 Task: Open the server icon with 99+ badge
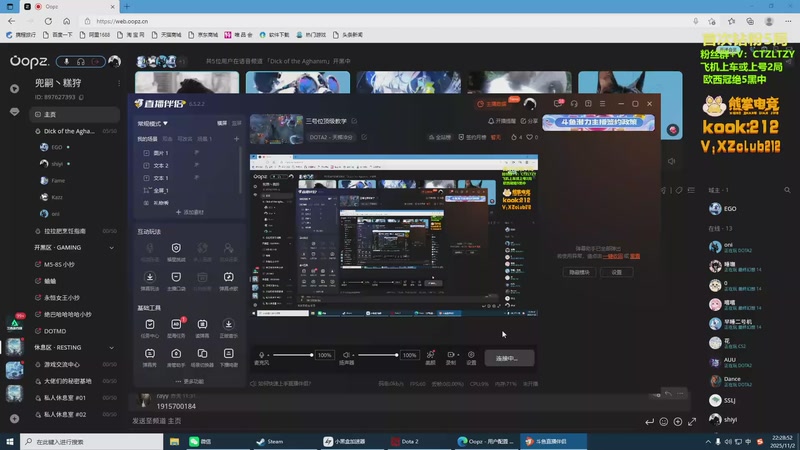click(15, 323)
